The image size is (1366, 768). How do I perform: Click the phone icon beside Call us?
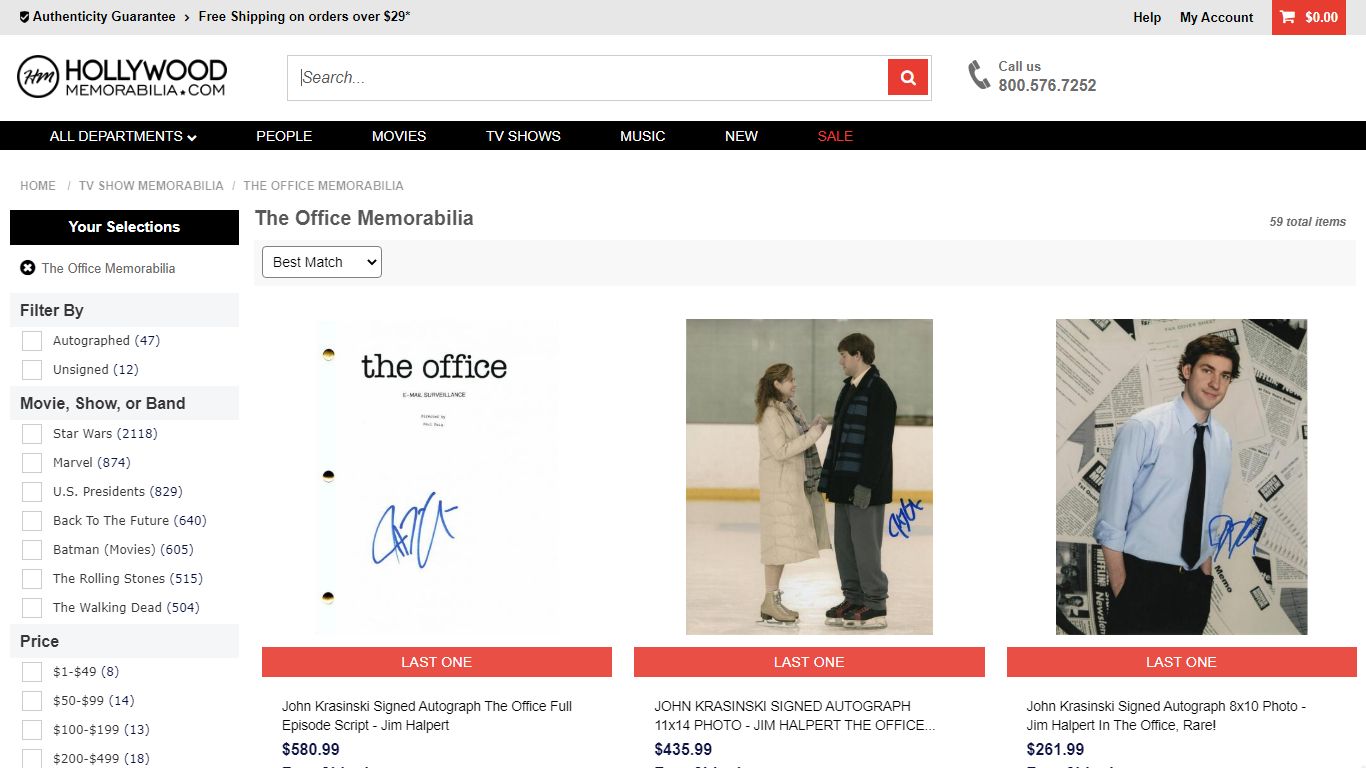(978, 75)
